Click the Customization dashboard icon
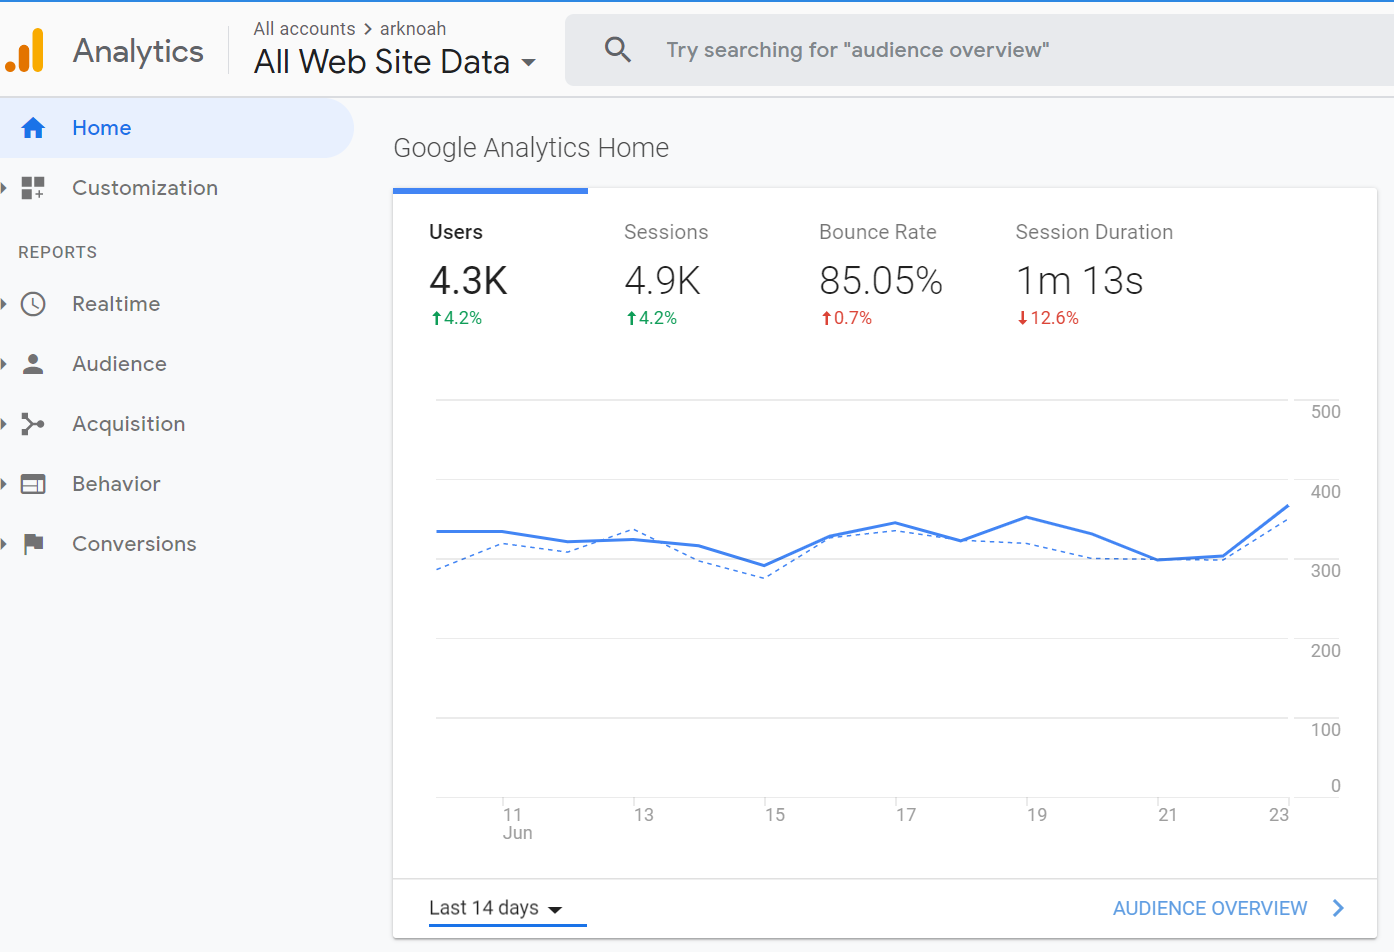The image size is (1394, 952). [x=33, y=188]
